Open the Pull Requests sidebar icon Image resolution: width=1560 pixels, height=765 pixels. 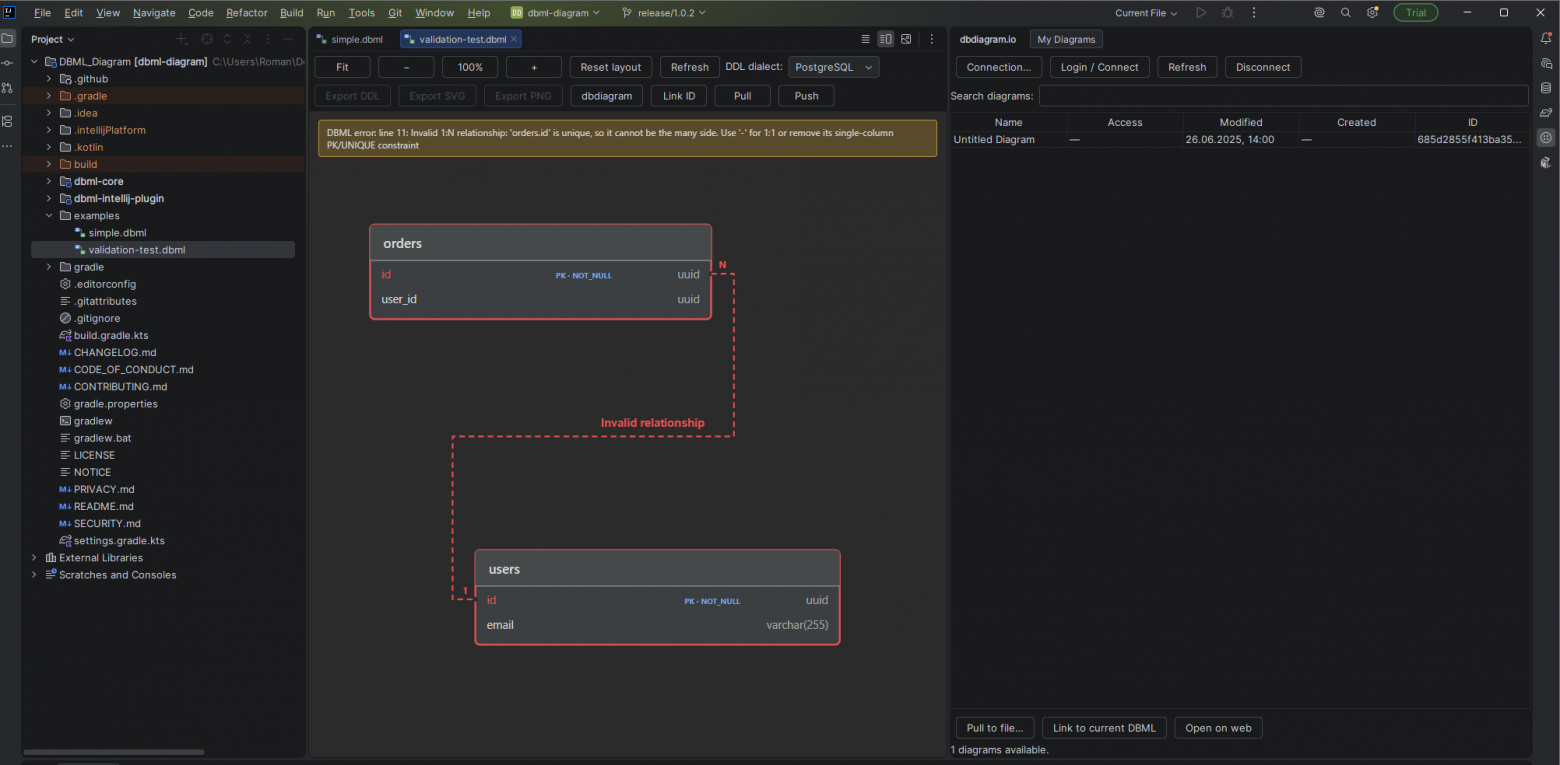point(8,88)
